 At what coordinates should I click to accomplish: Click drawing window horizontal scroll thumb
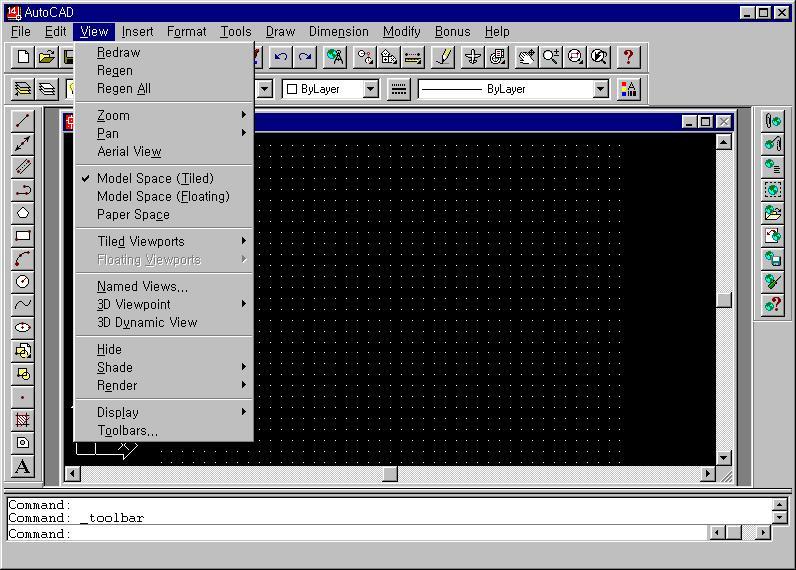point(390,474)
